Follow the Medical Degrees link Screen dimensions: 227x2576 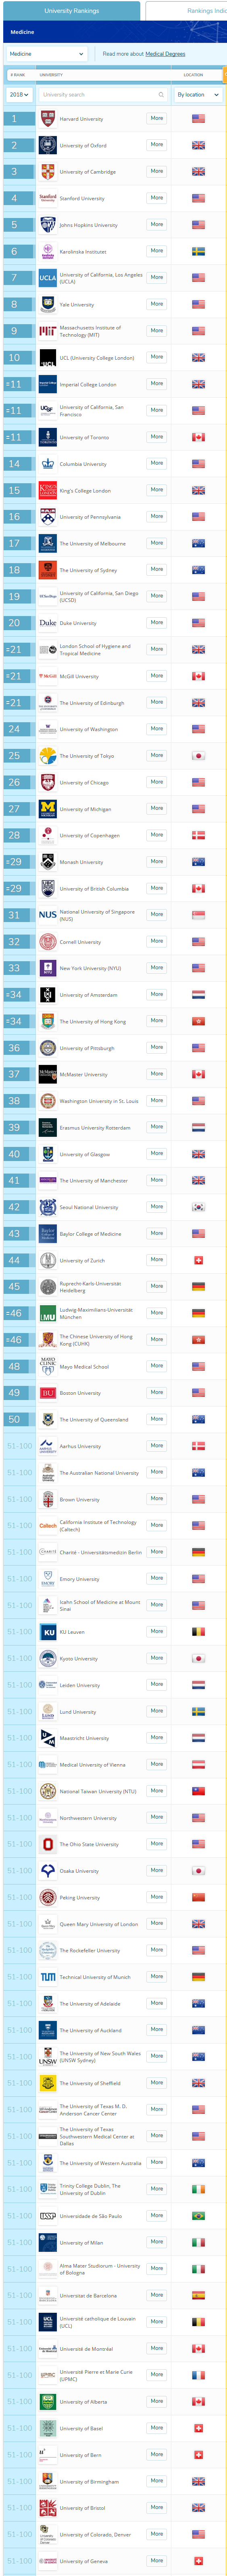[x=165, y=54]
